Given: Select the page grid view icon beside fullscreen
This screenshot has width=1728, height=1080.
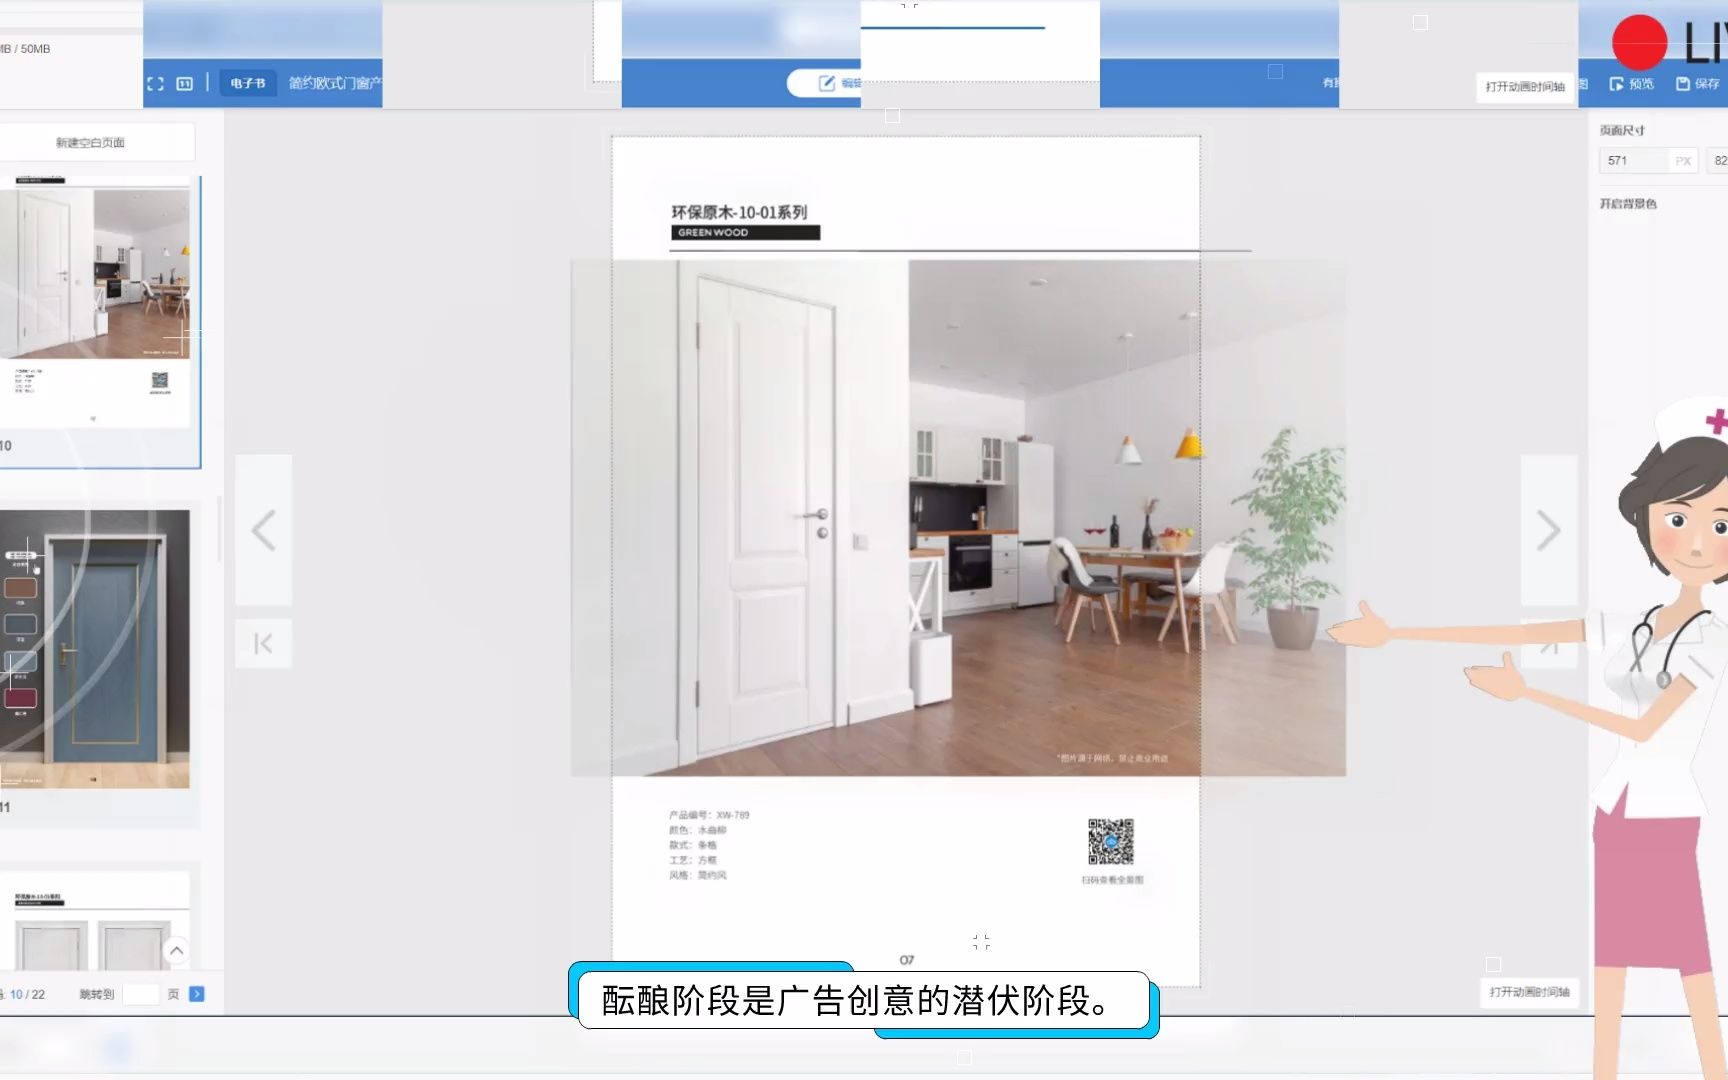Looking at the screenshot, I should click(184, 83).
